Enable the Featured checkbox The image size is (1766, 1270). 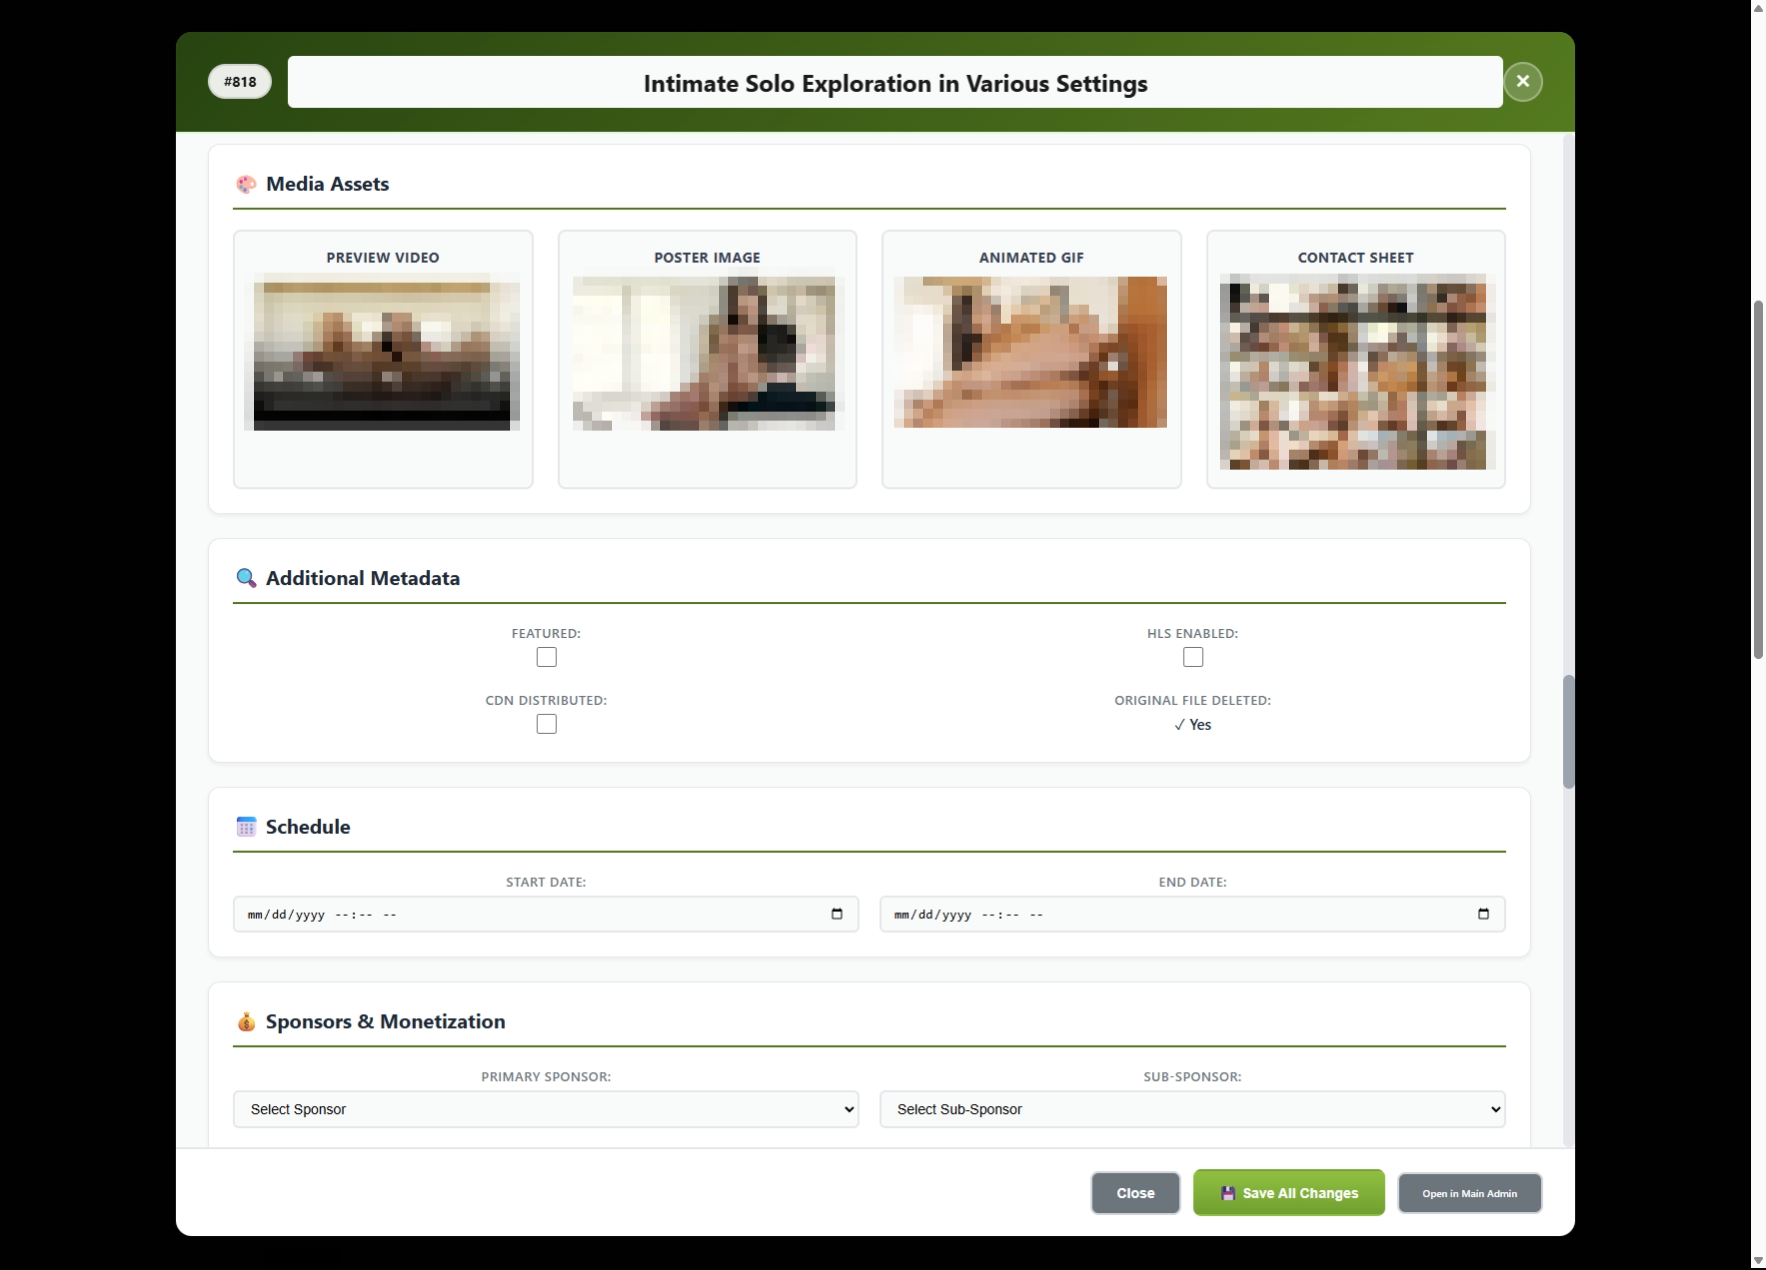pos(546,657)
